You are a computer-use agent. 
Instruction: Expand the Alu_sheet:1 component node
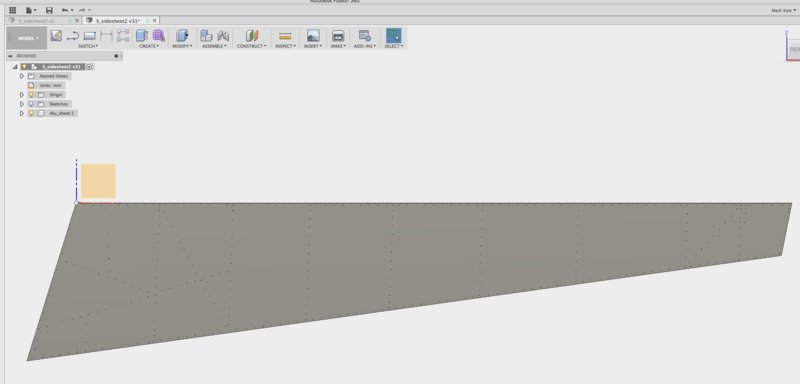(x=22, y=113)
